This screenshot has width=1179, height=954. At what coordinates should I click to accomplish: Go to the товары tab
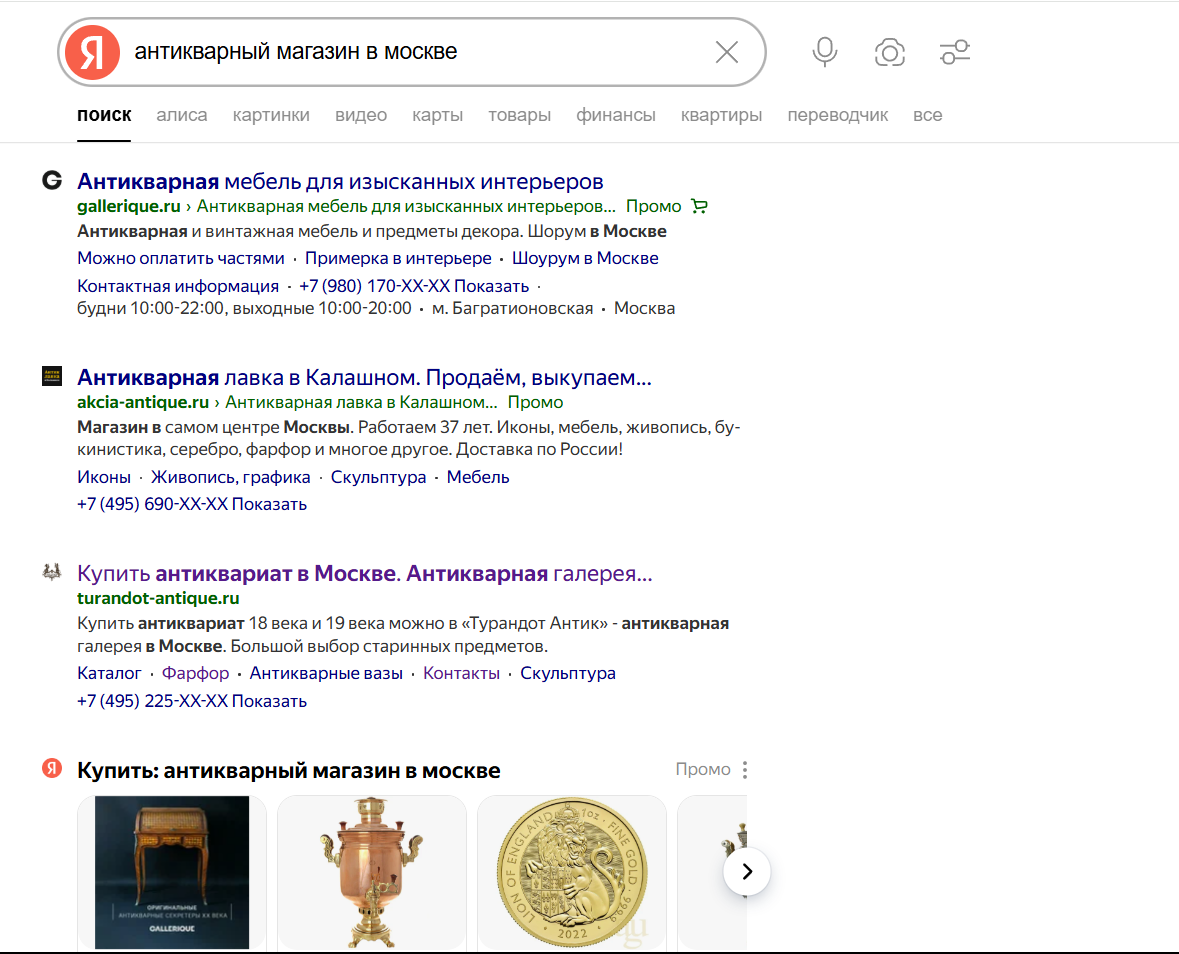click(x=520, y=115)
